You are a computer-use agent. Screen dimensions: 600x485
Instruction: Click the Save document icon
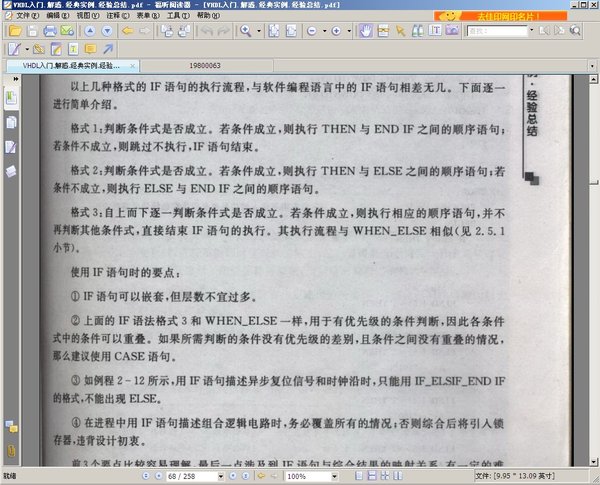(33, 31)
